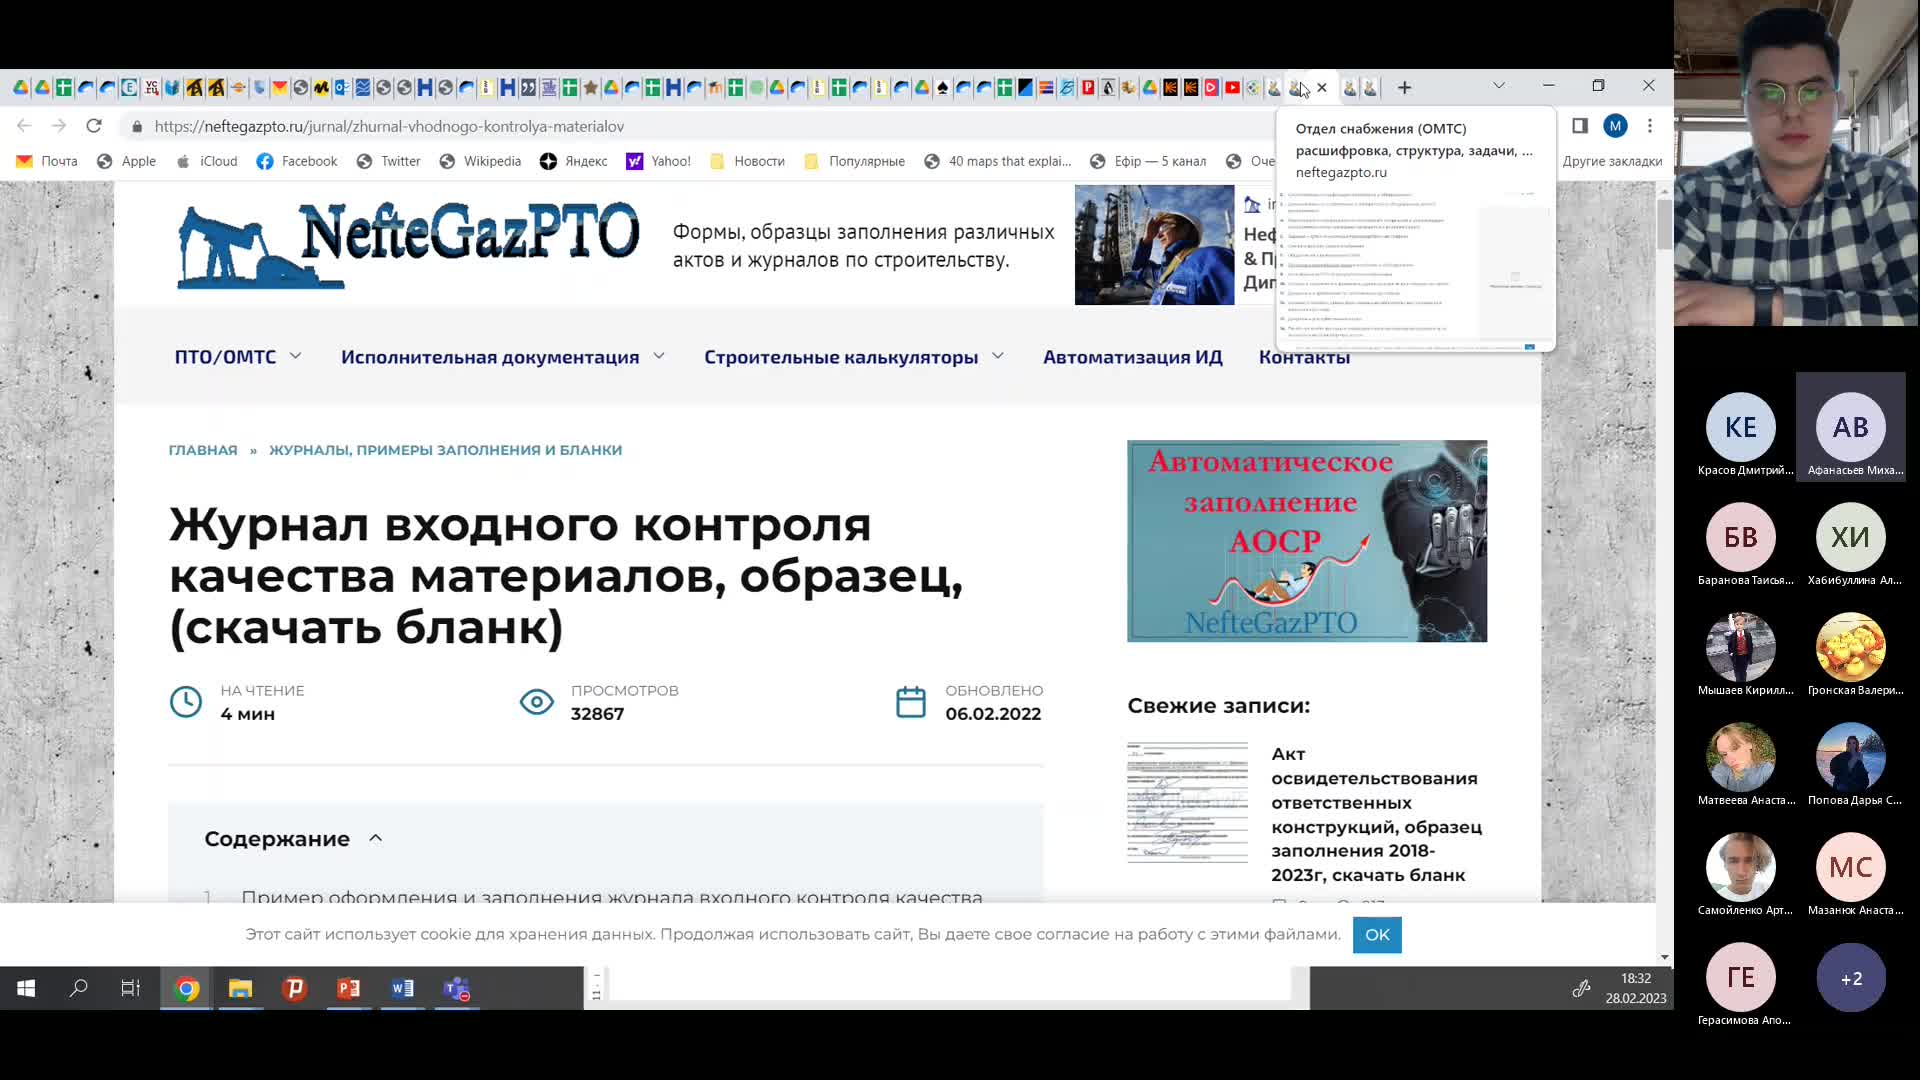
Task: Click the address bar URL
Action: click(x=389, y=127)
